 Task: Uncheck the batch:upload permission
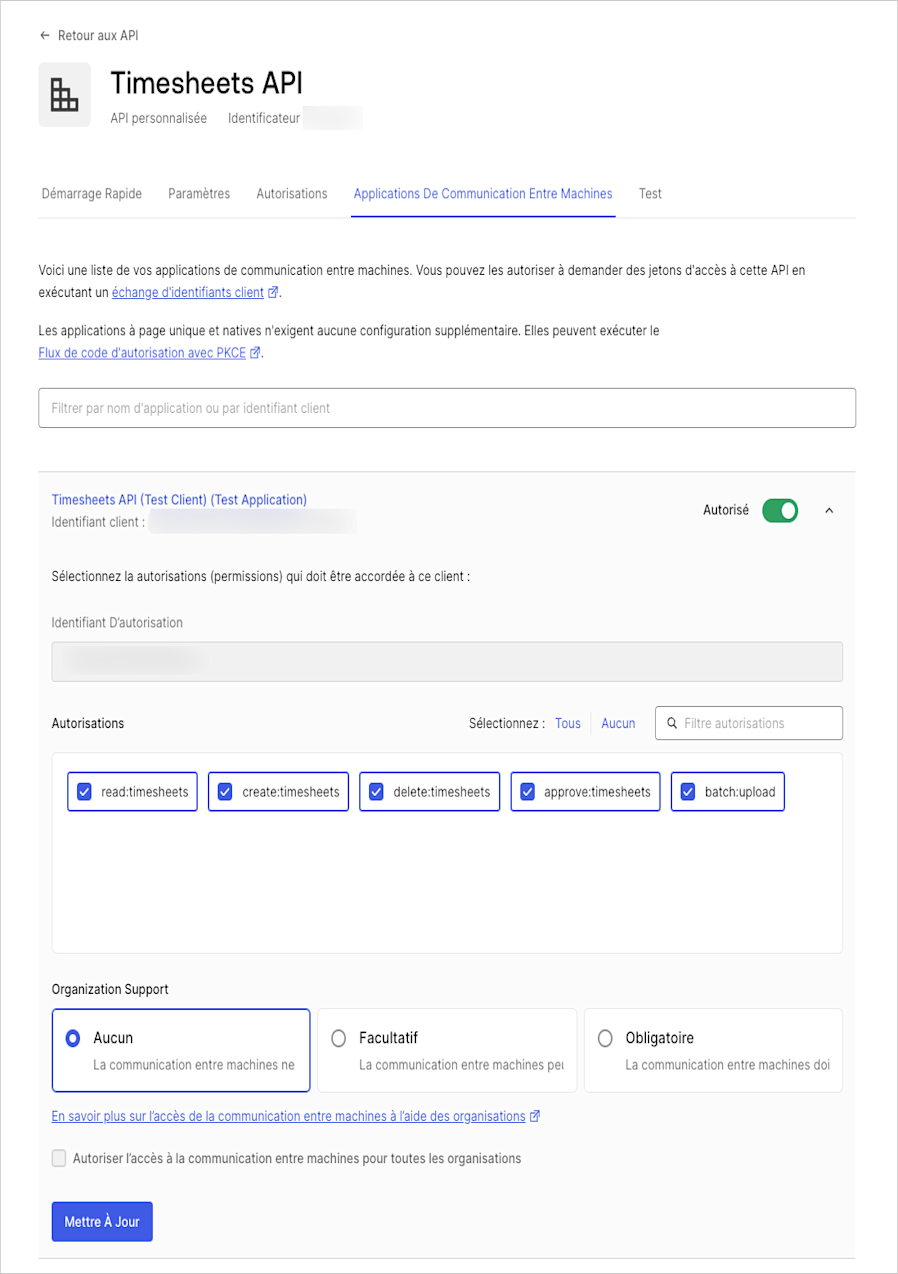[688, 792]
